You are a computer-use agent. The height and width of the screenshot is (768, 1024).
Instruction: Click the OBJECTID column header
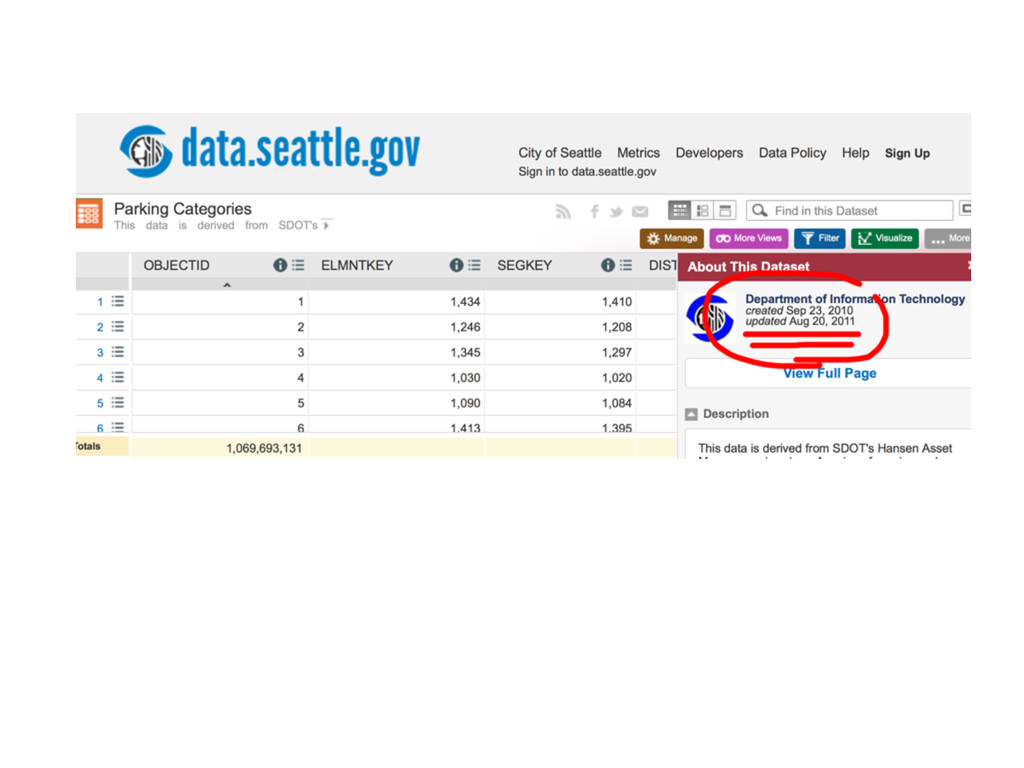(x=176, y=265)
